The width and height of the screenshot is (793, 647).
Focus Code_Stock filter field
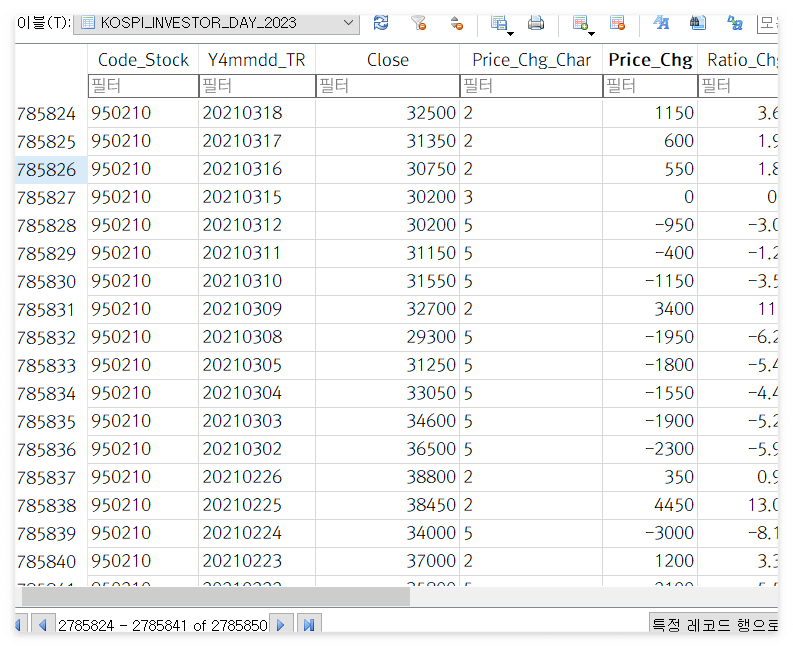point(143,86)
